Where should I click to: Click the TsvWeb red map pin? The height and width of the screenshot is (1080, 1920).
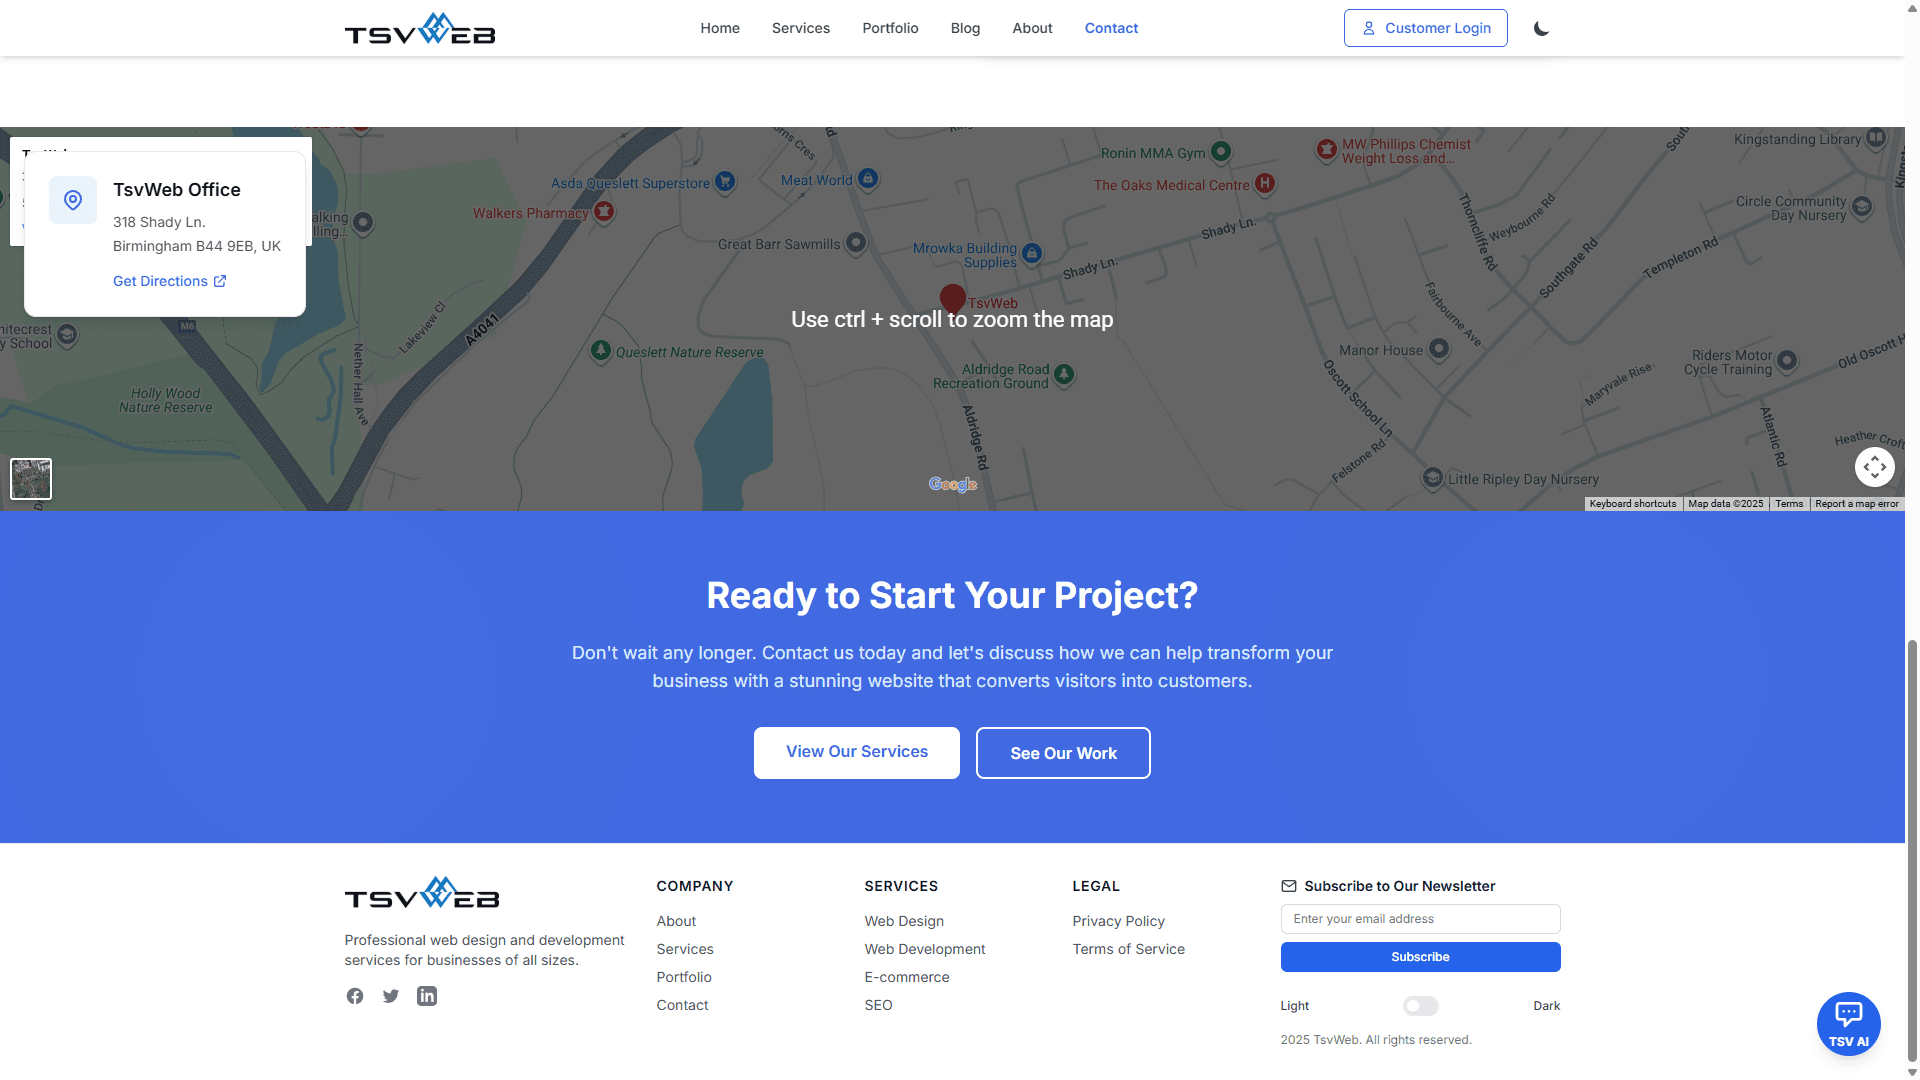coord(952,298)
